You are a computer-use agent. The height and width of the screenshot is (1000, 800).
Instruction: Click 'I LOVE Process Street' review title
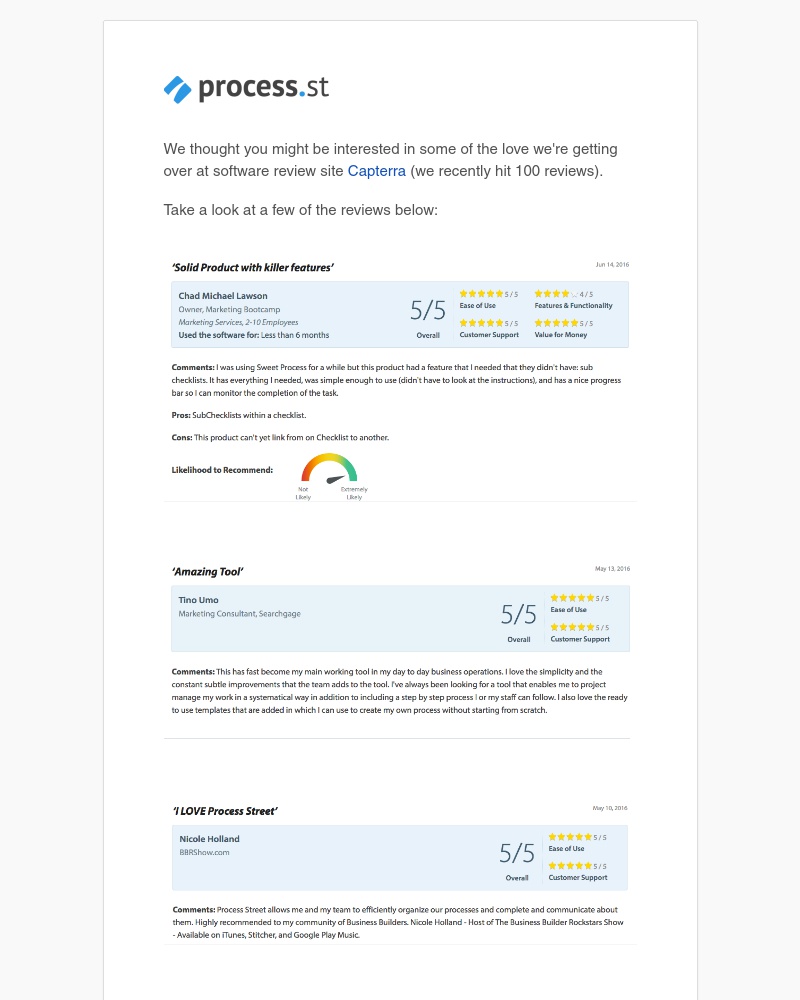pos(225,811)
